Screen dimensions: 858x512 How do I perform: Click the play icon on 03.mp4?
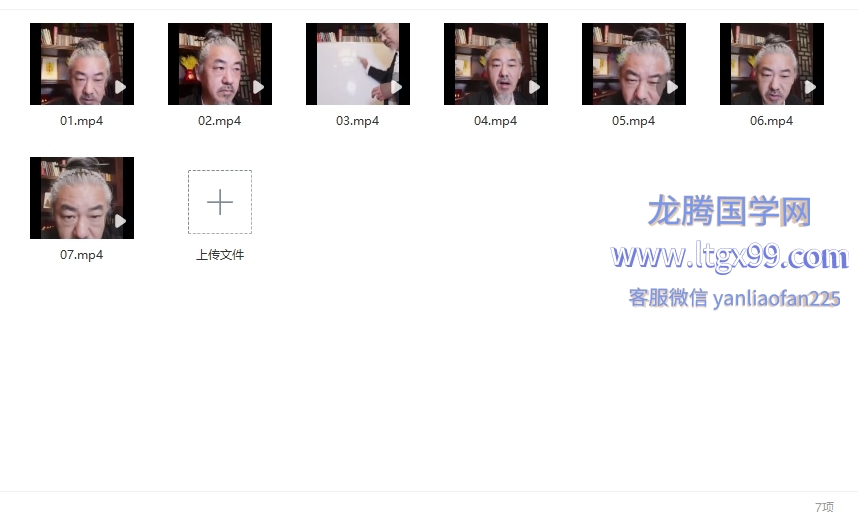pos(396,87)
